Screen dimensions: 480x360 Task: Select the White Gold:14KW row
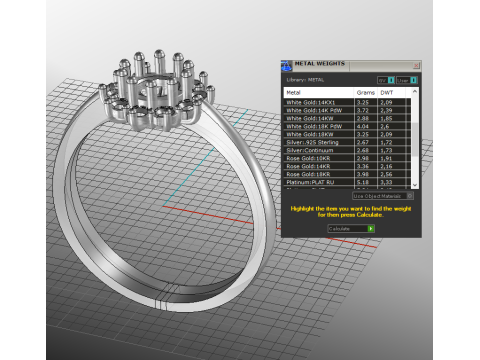[x=347, y=118]
